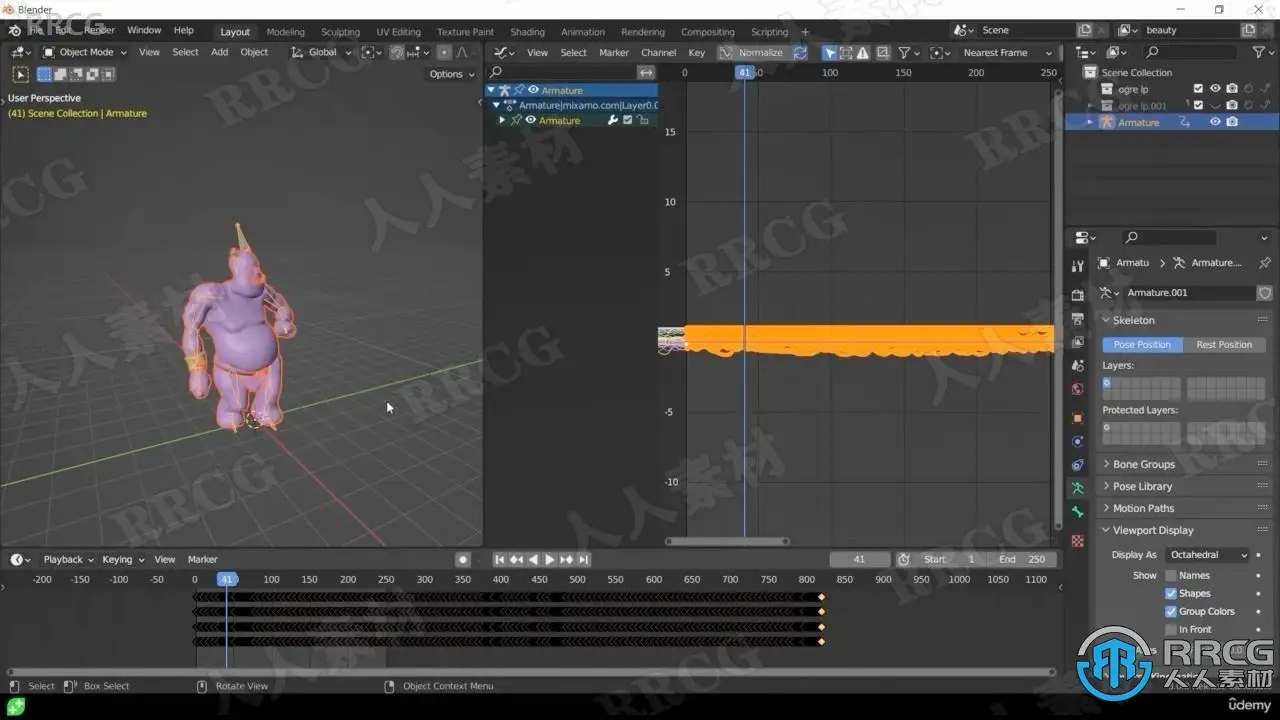Open the Options dropdown in viewport
This screenshot has height=720, width=1280.
coord(452,74)
